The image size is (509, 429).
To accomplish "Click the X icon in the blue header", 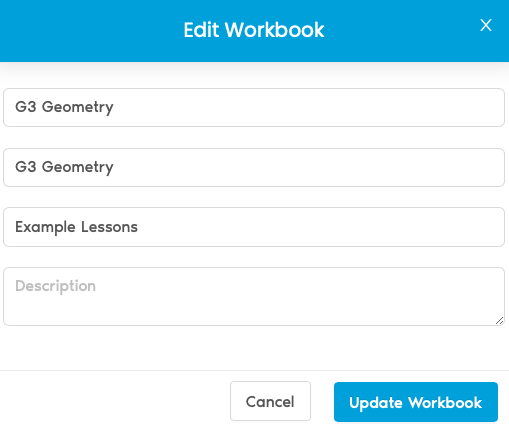I will click(x=486, y=25).
